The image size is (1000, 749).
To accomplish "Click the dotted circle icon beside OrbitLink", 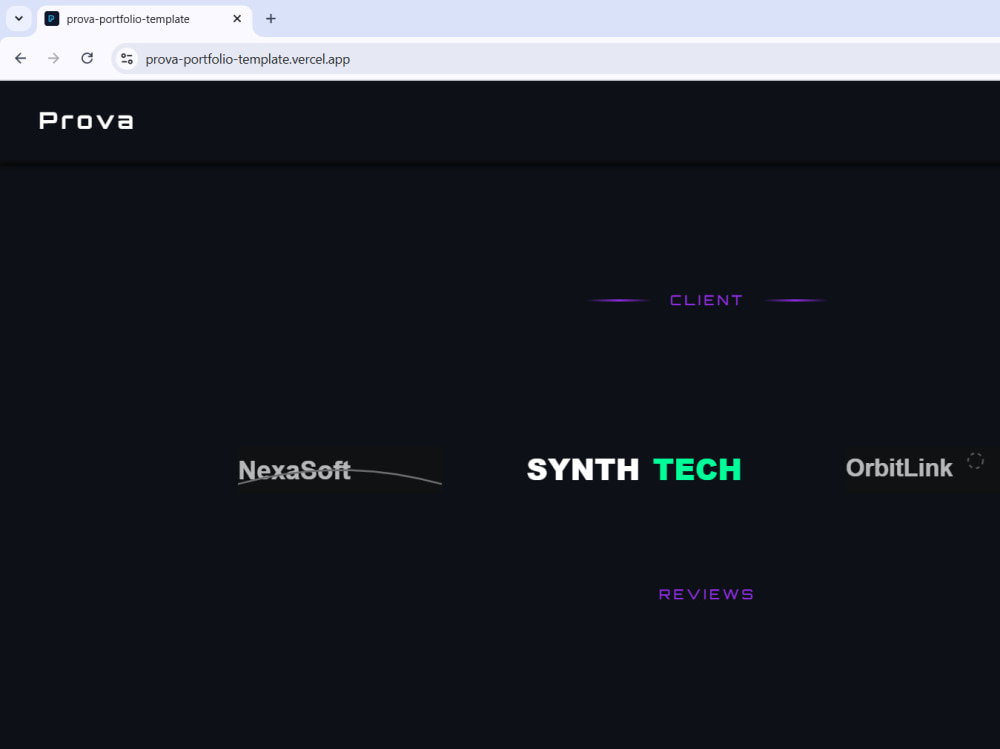I will tap(975, 461).
